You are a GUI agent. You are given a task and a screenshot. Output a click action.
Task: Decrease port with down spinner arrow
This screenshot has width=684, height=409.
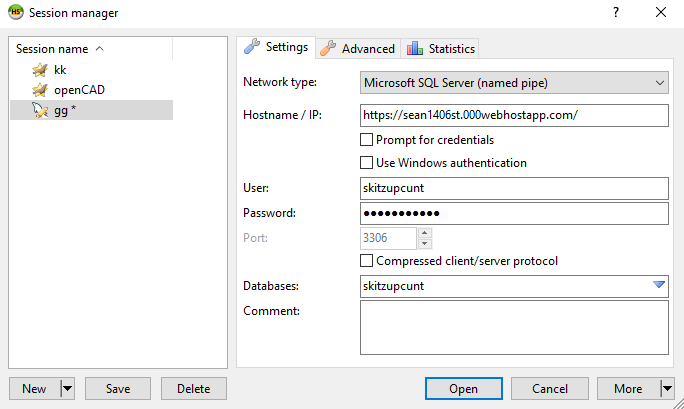point(424,244)
